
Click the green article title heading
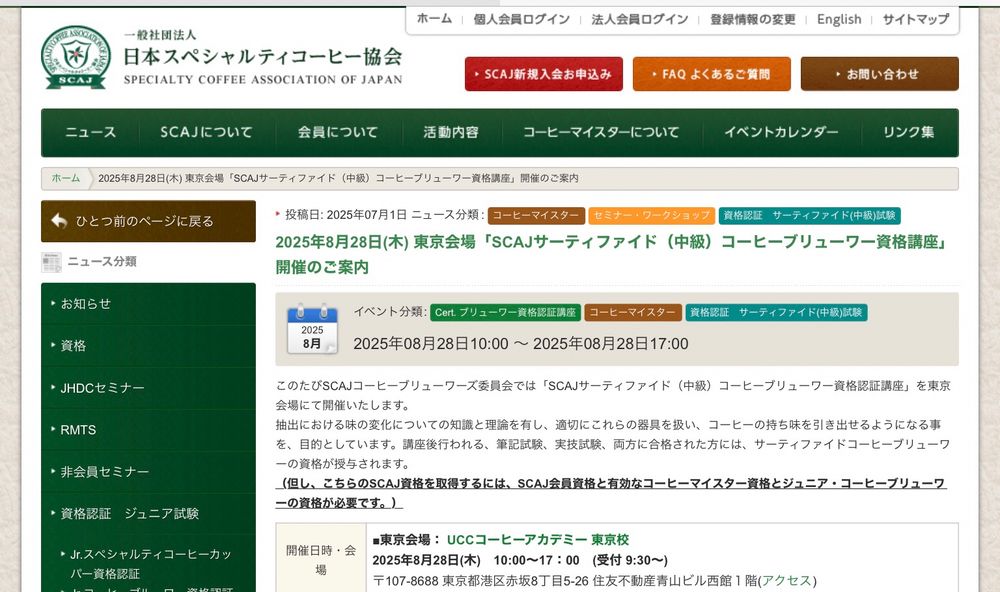pyautogui.click(x=612, y=254)
